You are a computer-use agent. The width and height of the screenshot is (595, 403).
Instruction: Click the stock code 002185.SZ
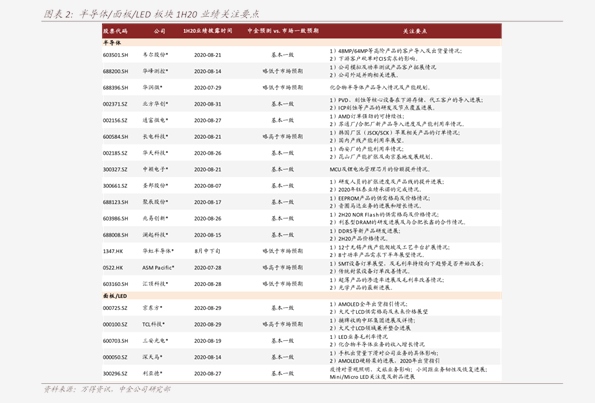115,153
